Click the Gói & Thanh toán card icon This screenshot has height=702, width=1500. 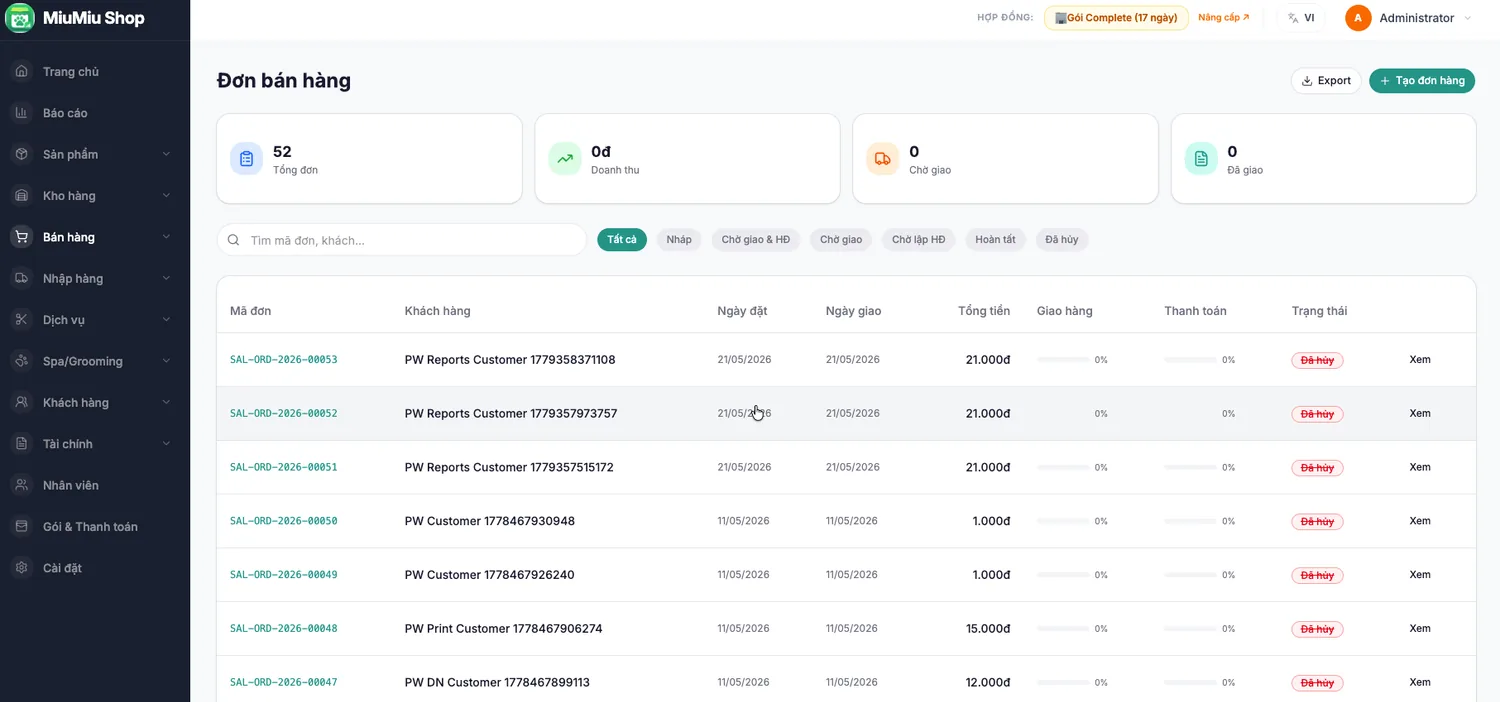click(21, 526)
